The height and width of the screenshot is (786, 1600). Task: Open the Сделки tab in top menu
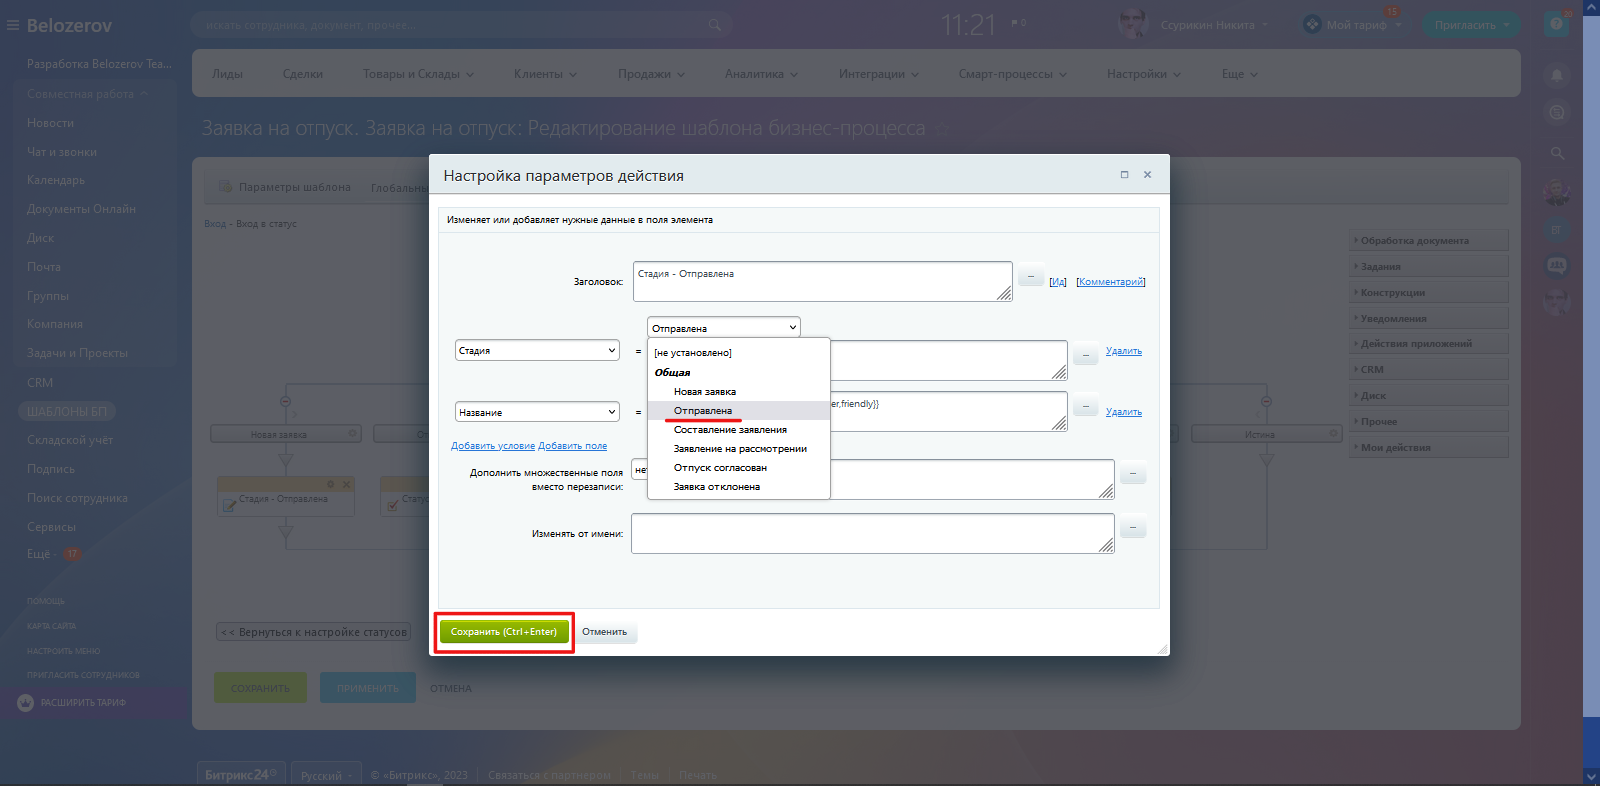tap(302, 74)
